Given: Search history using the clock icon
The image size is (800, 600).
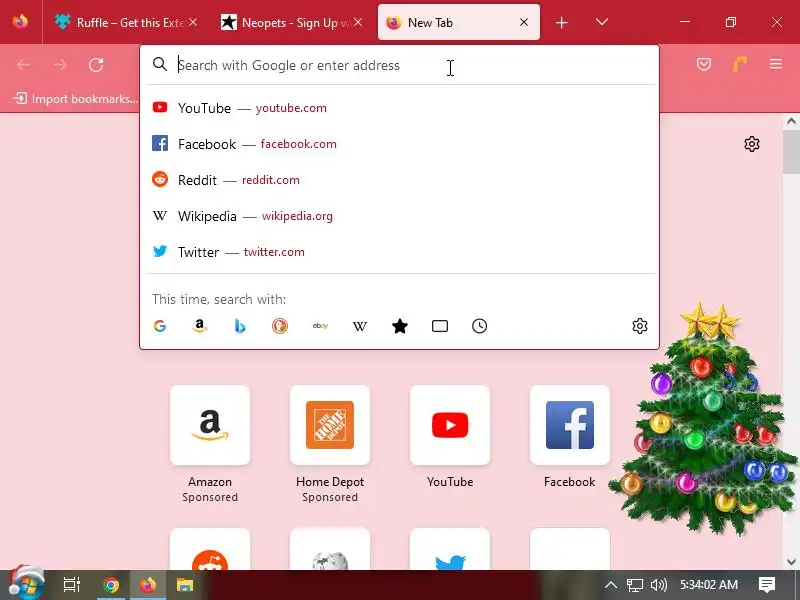Looking at the screenshot, I should click(x=480, y=326).
